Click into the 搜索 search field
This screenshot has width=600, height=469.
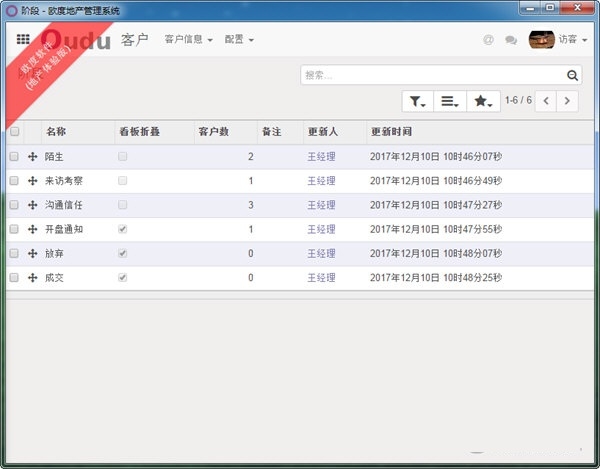pos(432,75)
